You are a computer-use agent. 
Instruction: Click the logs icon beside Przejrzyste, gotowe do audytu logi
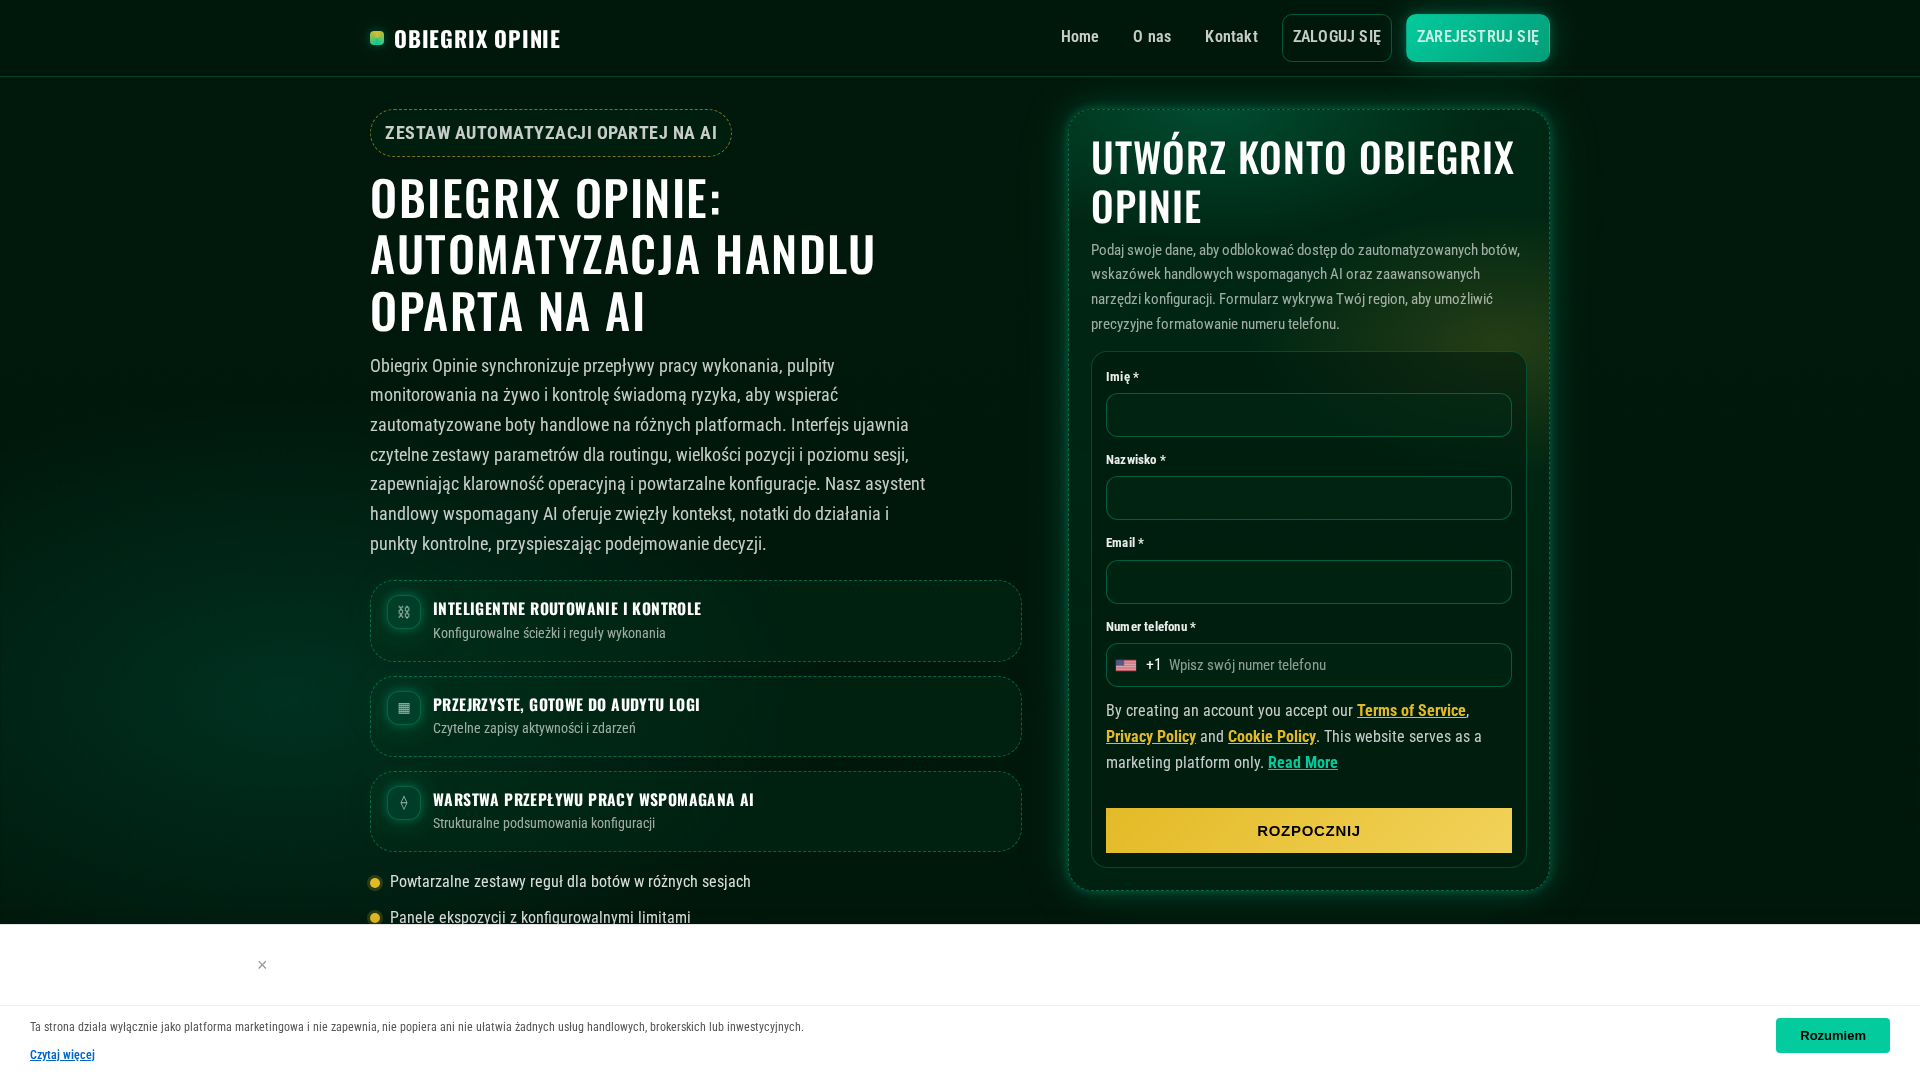tap(404, 708)
